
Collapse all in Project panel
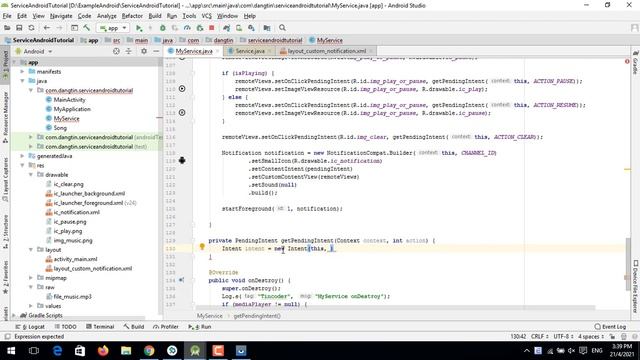[x=129, y=51]
